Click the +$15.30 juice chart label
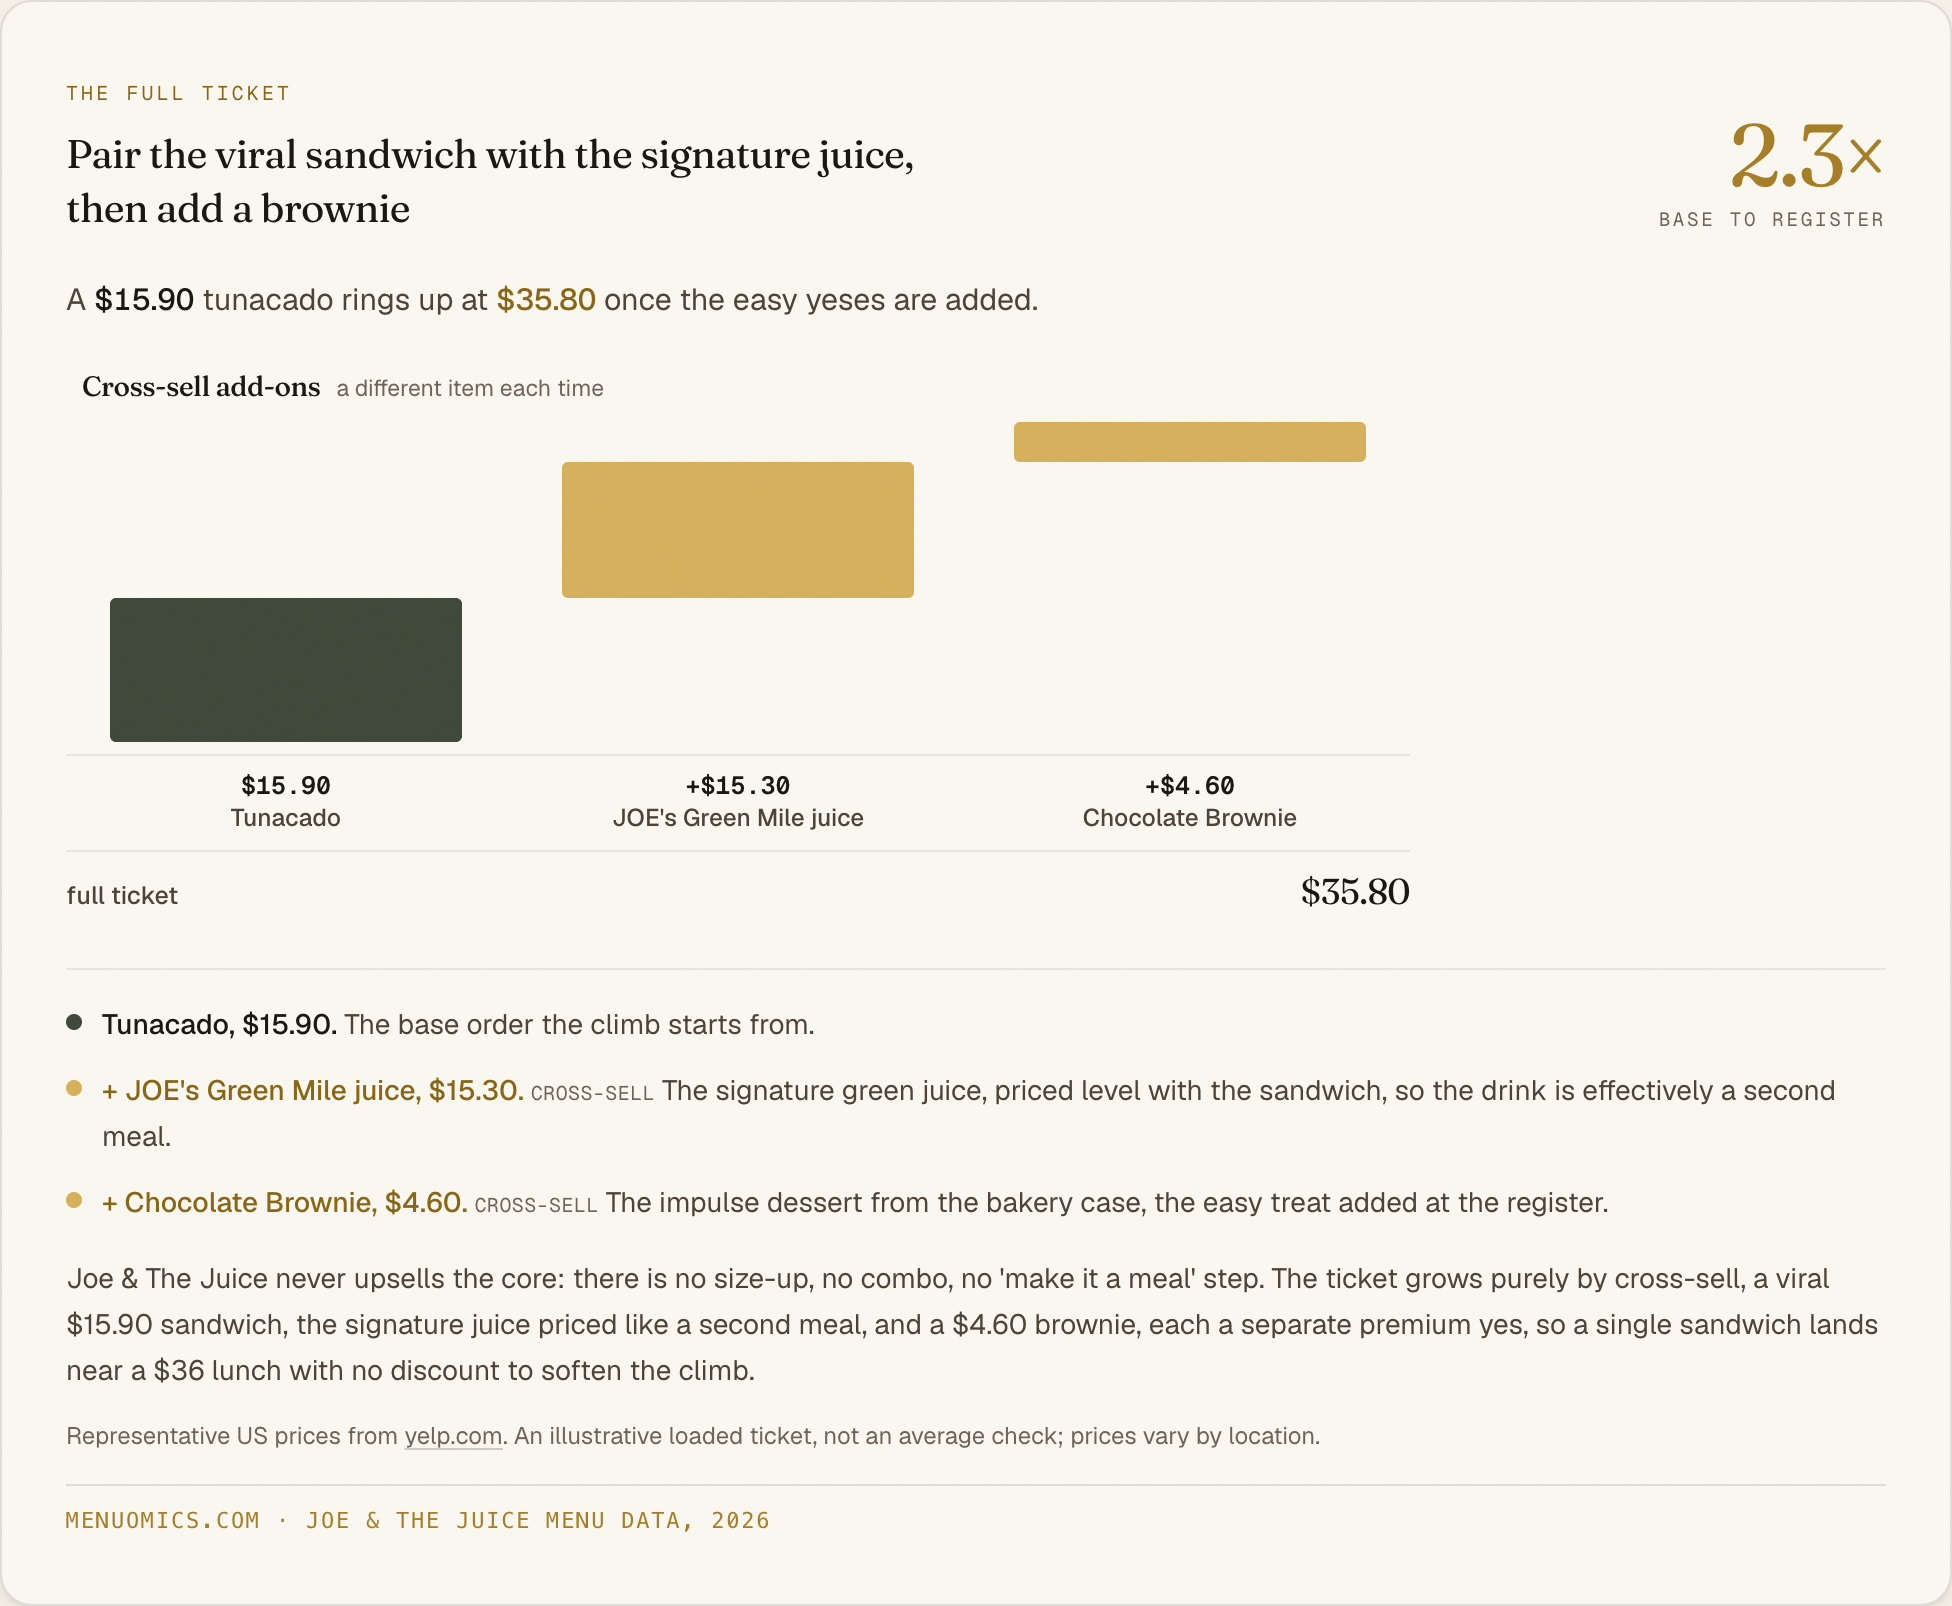 pos(738,786)
